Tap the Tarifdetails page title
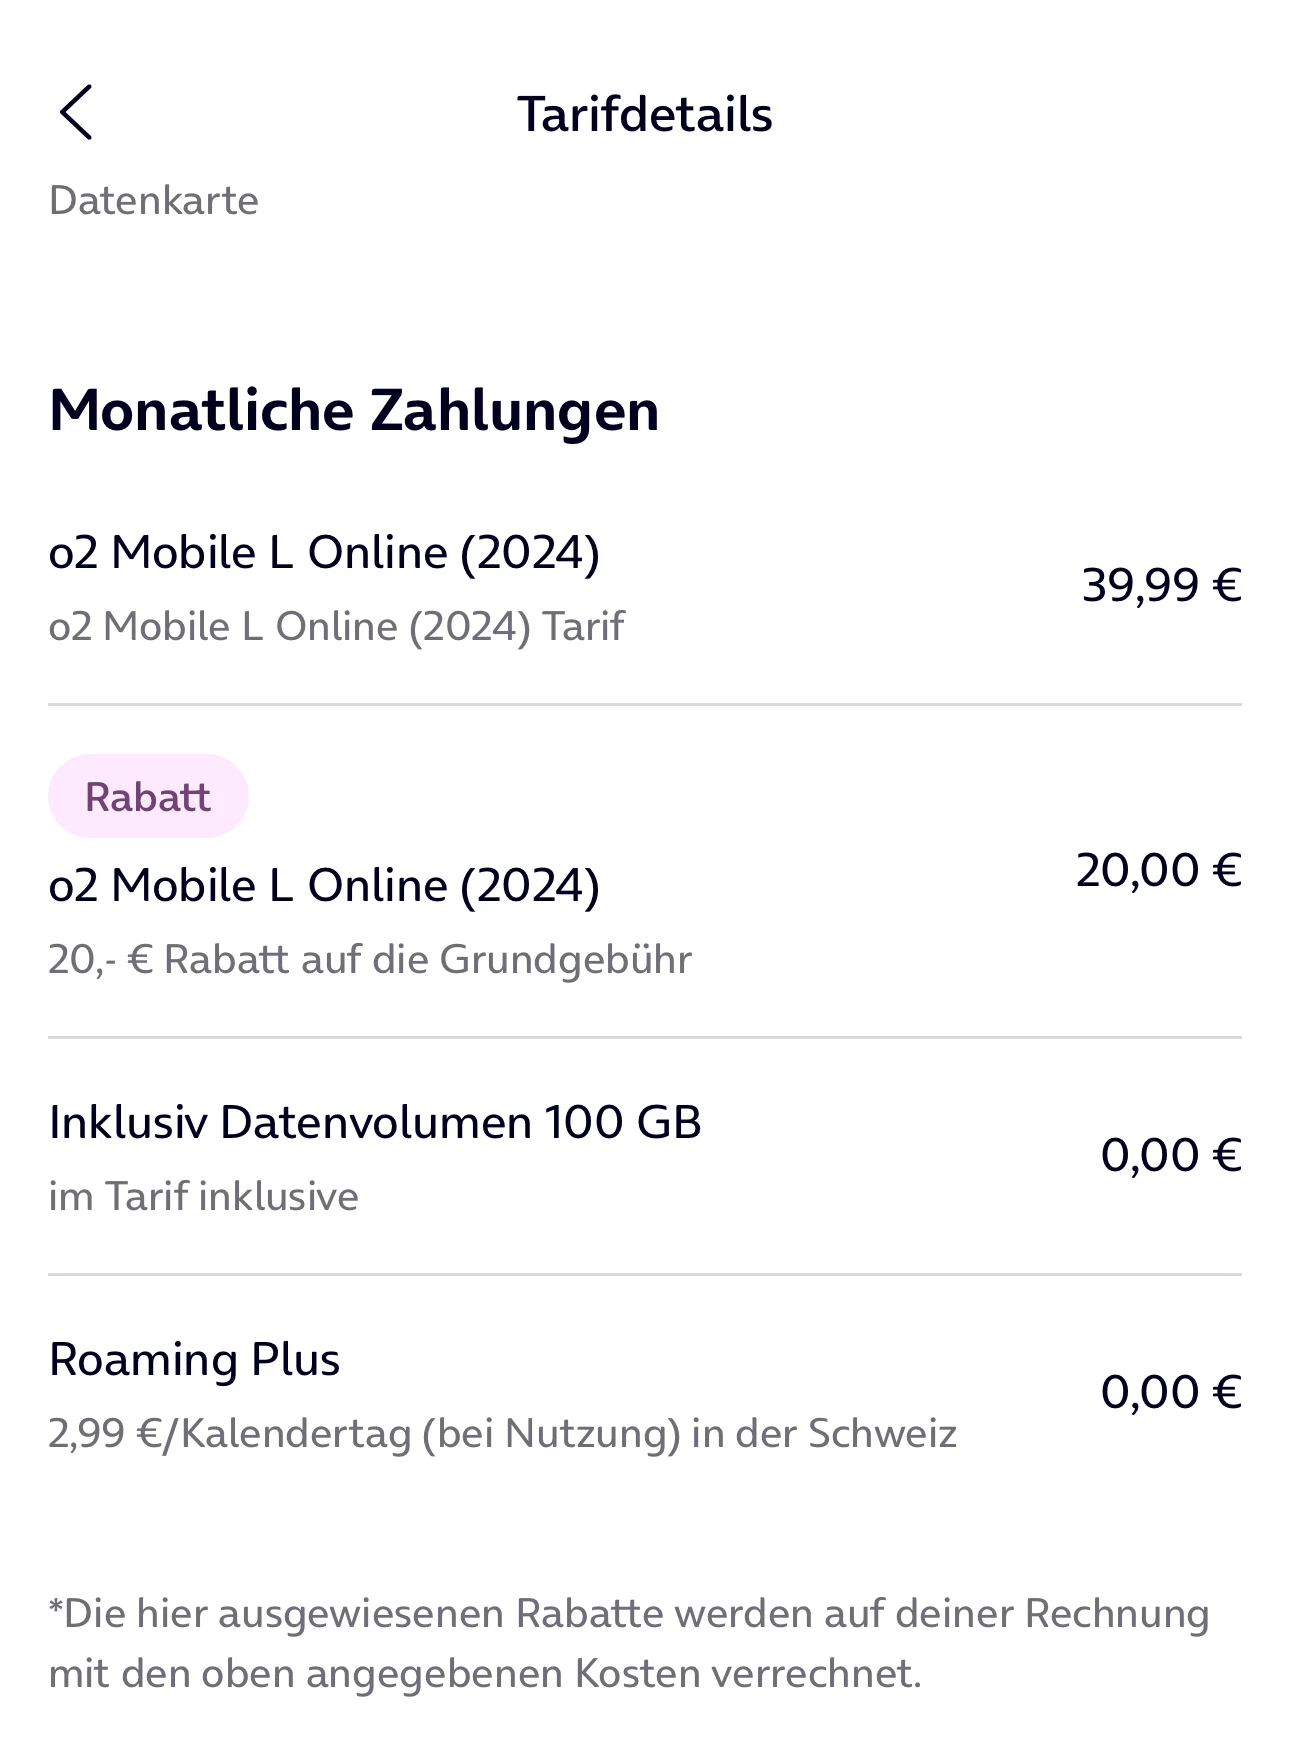This screenshot has width=1290, height=1741. pos(644,114)
